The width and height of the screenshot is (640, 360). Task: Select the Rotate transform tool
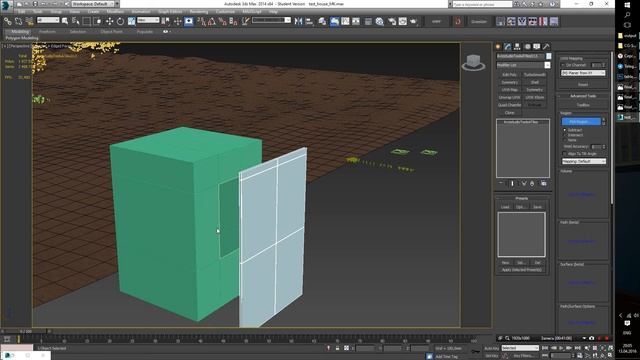point(120,21)
